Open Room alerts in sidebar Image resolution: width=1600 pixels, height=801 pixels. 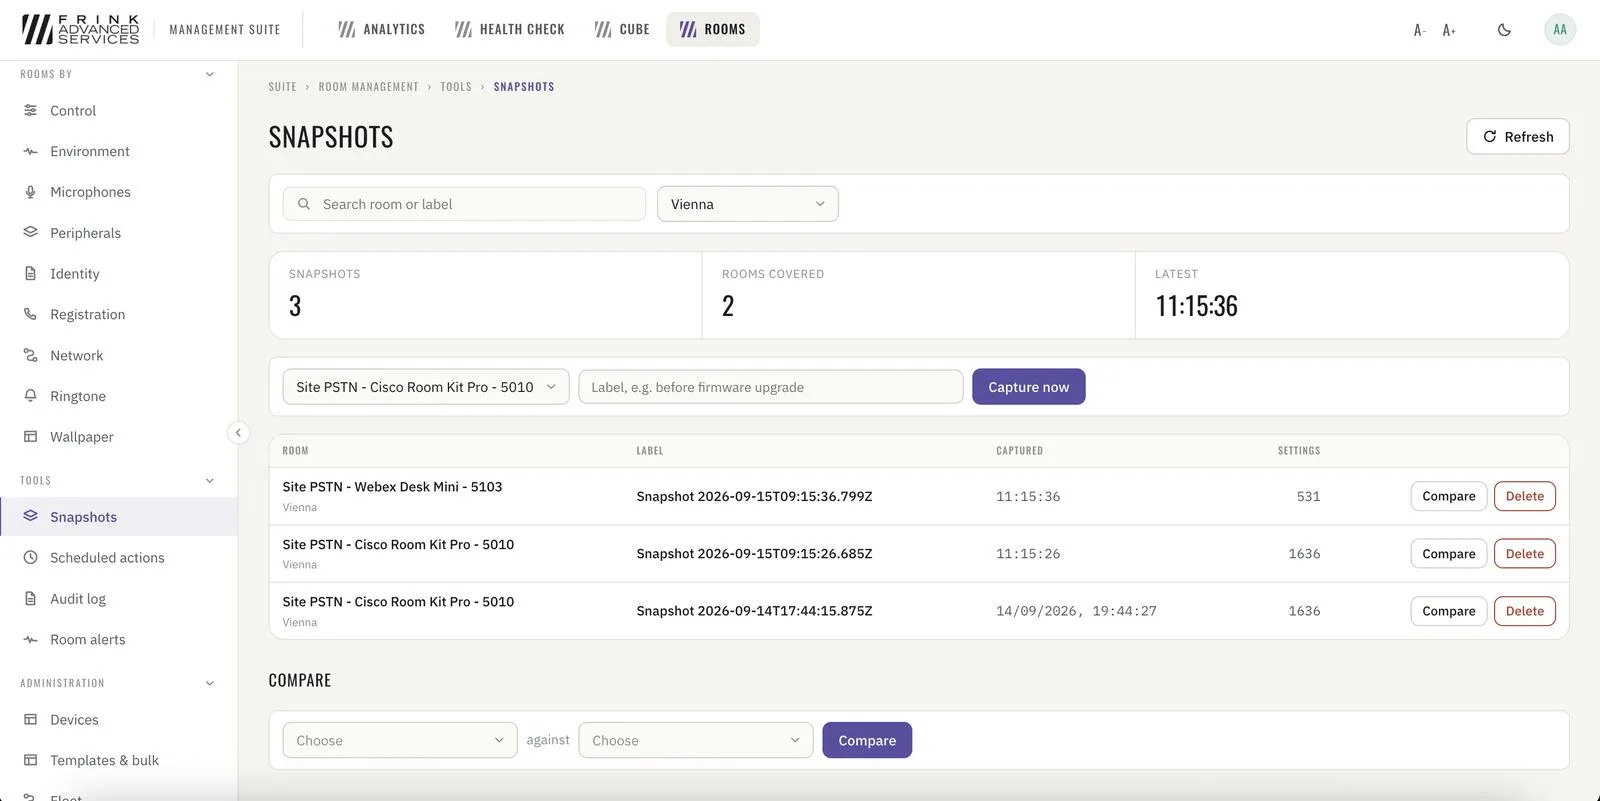118,640
